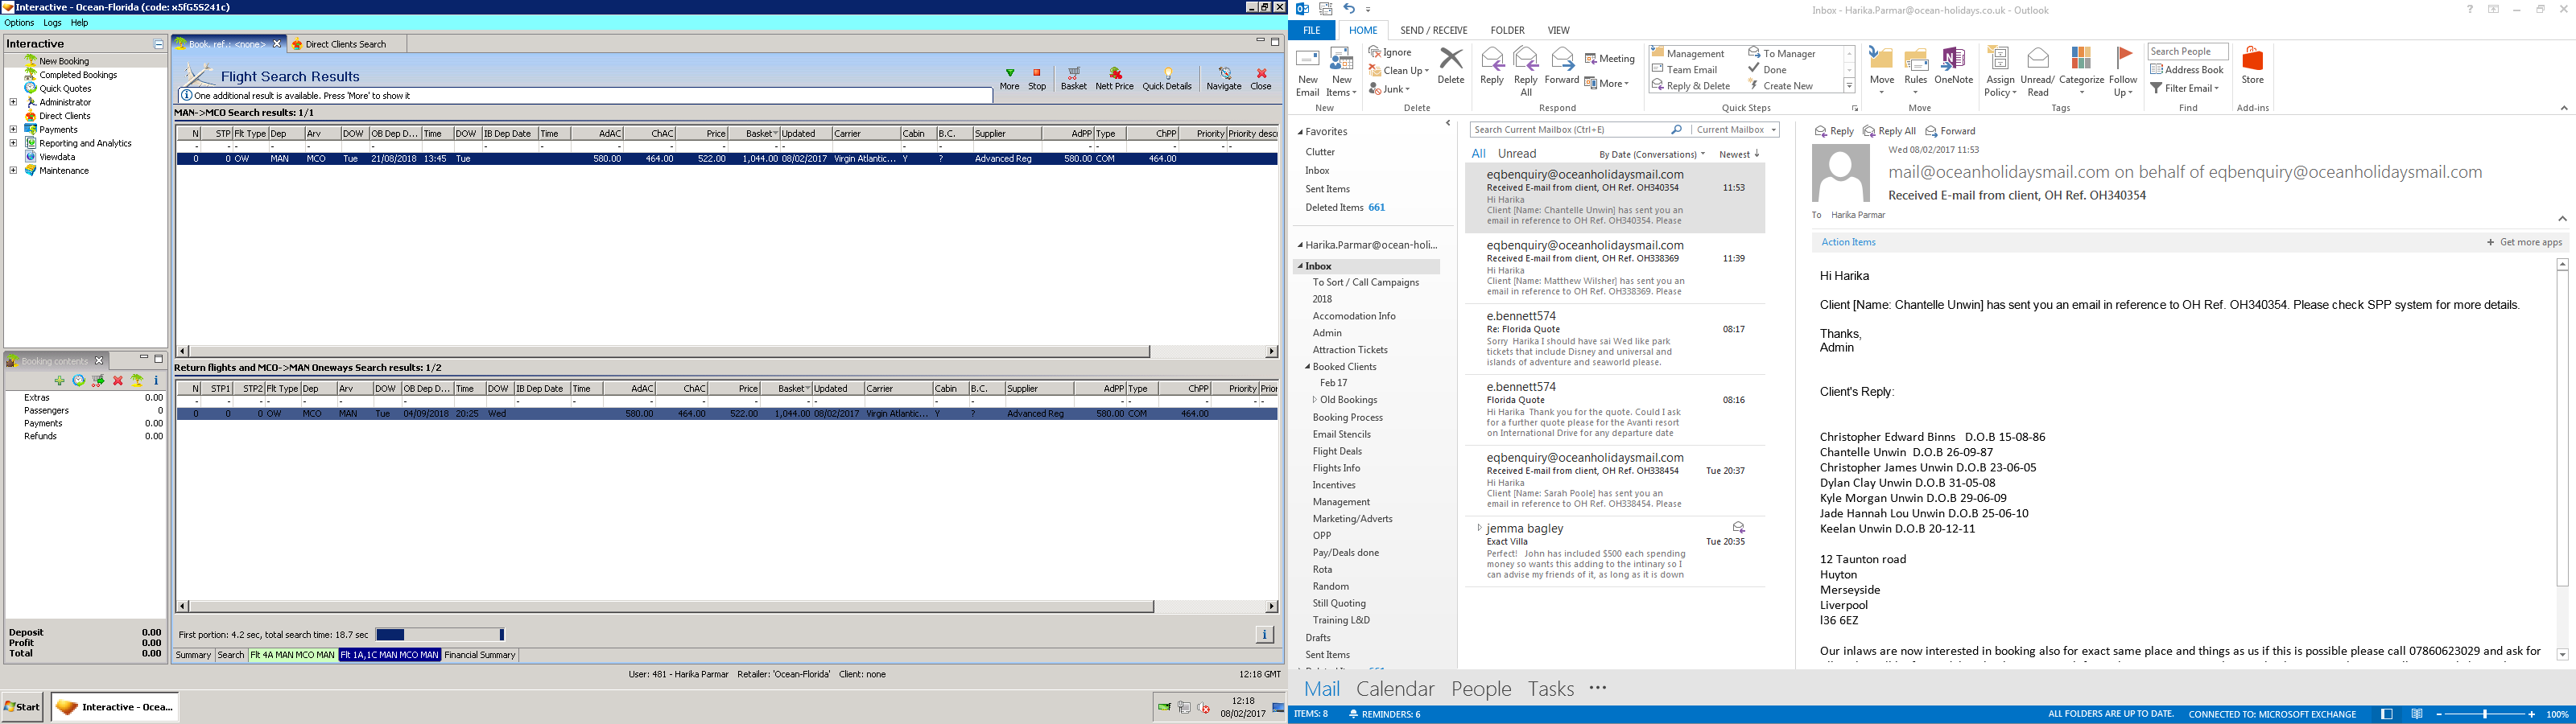Viewport: 2576px width, 724px height.
Task: Click the Forward ribbon button in Outlook
Action: [x=1561, y=66]
